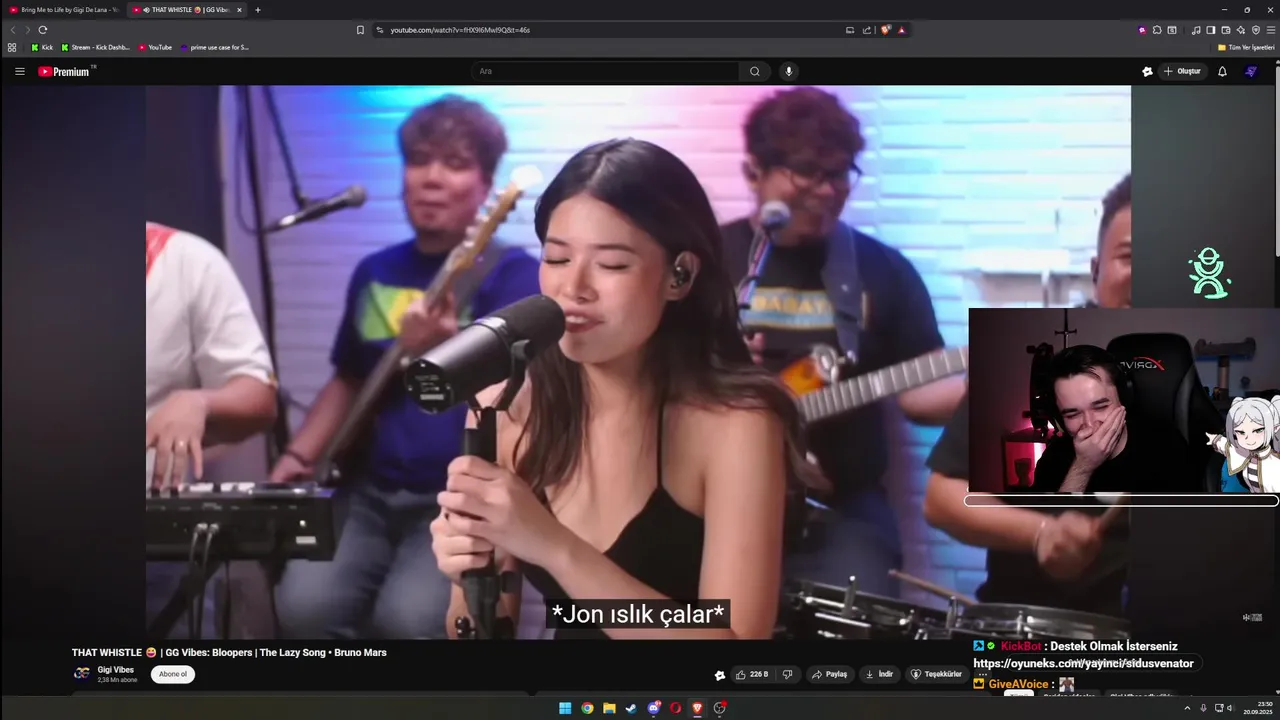Open the YouTube guide hamburger menu
Image resolution: width=1280 pixels, height=720 pixels.
[19, 71]
